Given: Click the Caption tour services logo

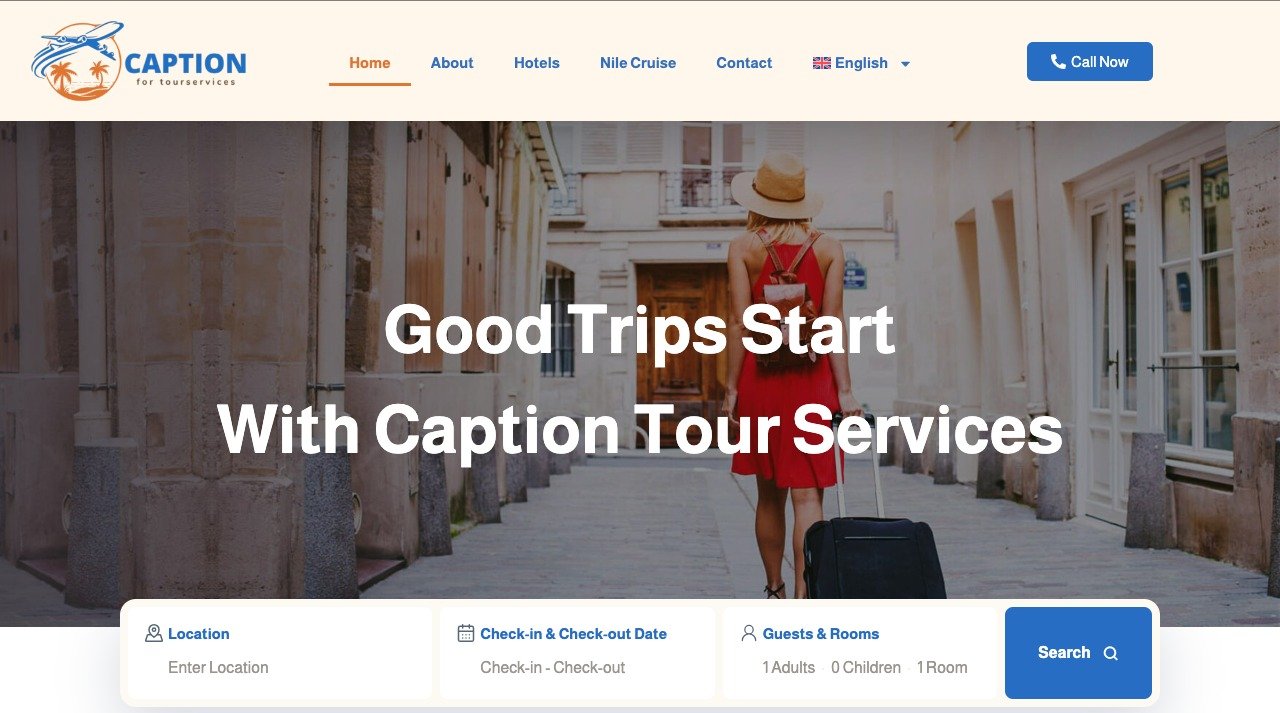Looking at the screenshot, I should pos(139,61).
